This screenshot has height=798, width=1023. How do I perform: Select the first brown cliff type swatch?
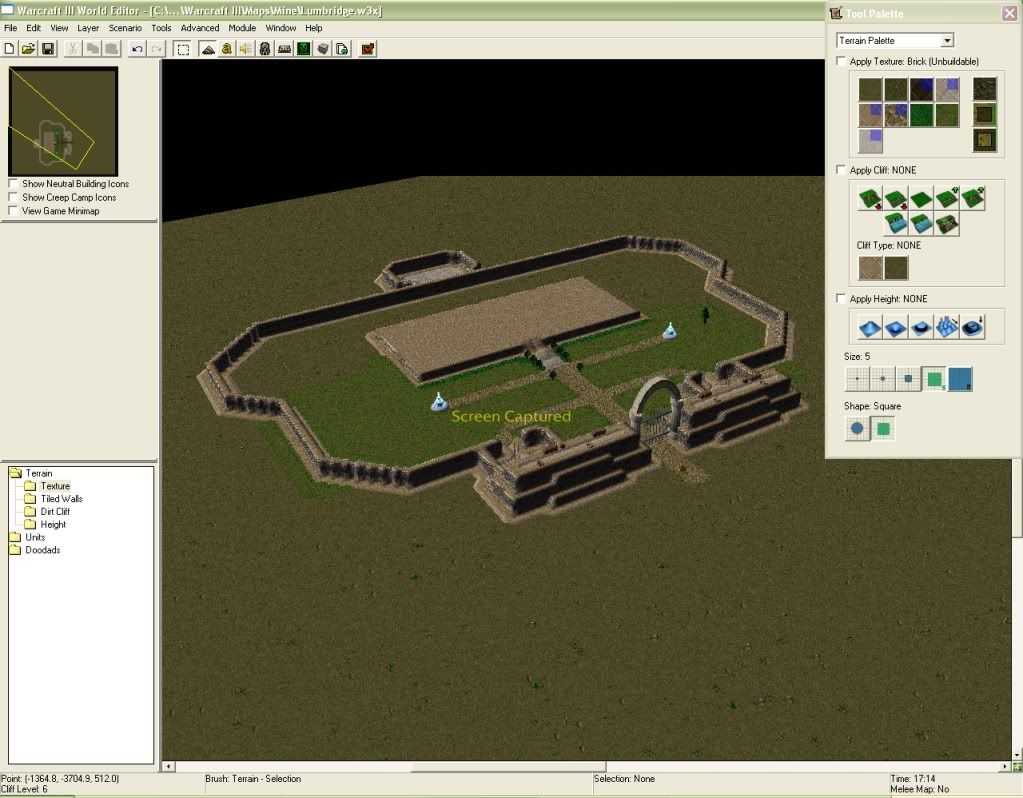point(870,268)
